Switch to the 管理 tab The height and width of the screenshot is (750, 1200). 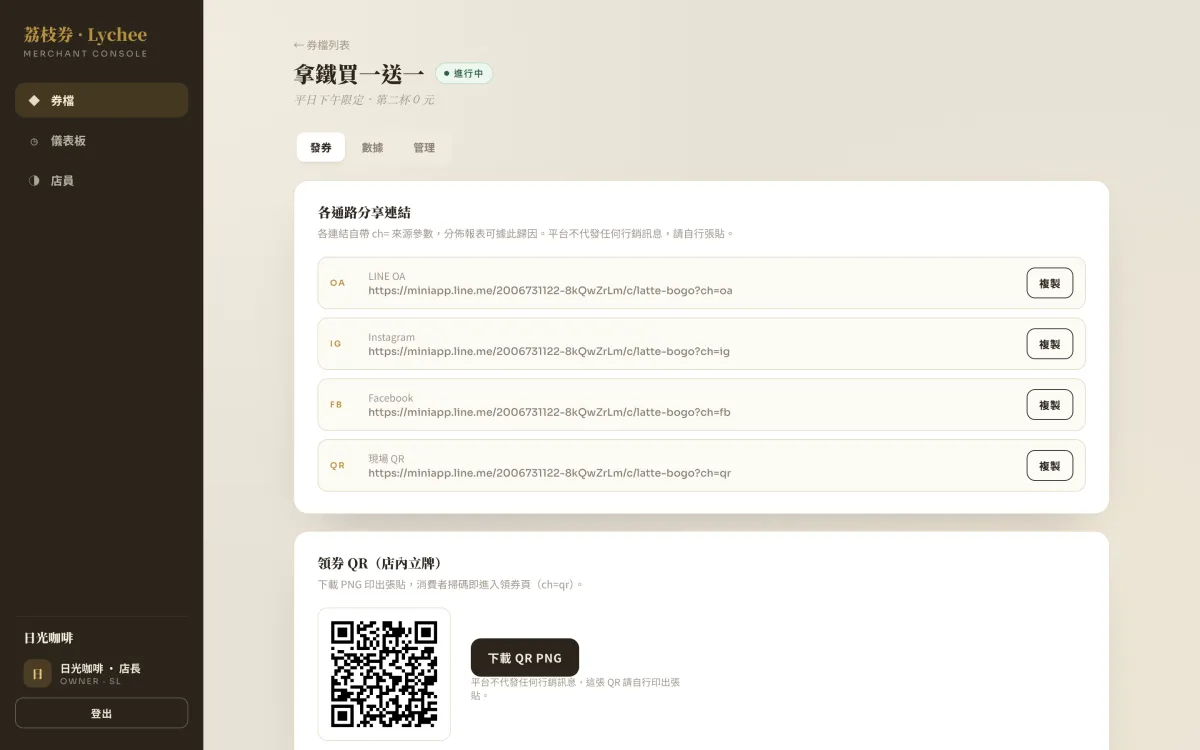tap(424, 147)
